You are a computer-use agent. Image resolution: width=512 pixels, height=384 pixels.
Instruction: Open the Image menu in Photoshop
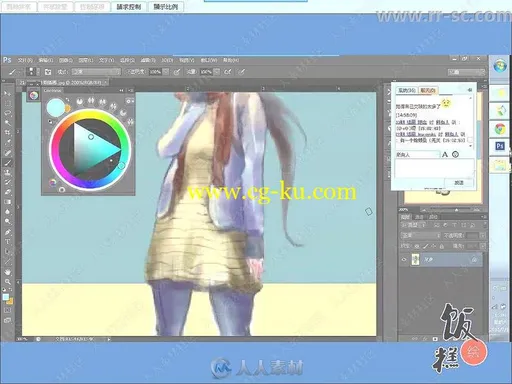[66, 60]
